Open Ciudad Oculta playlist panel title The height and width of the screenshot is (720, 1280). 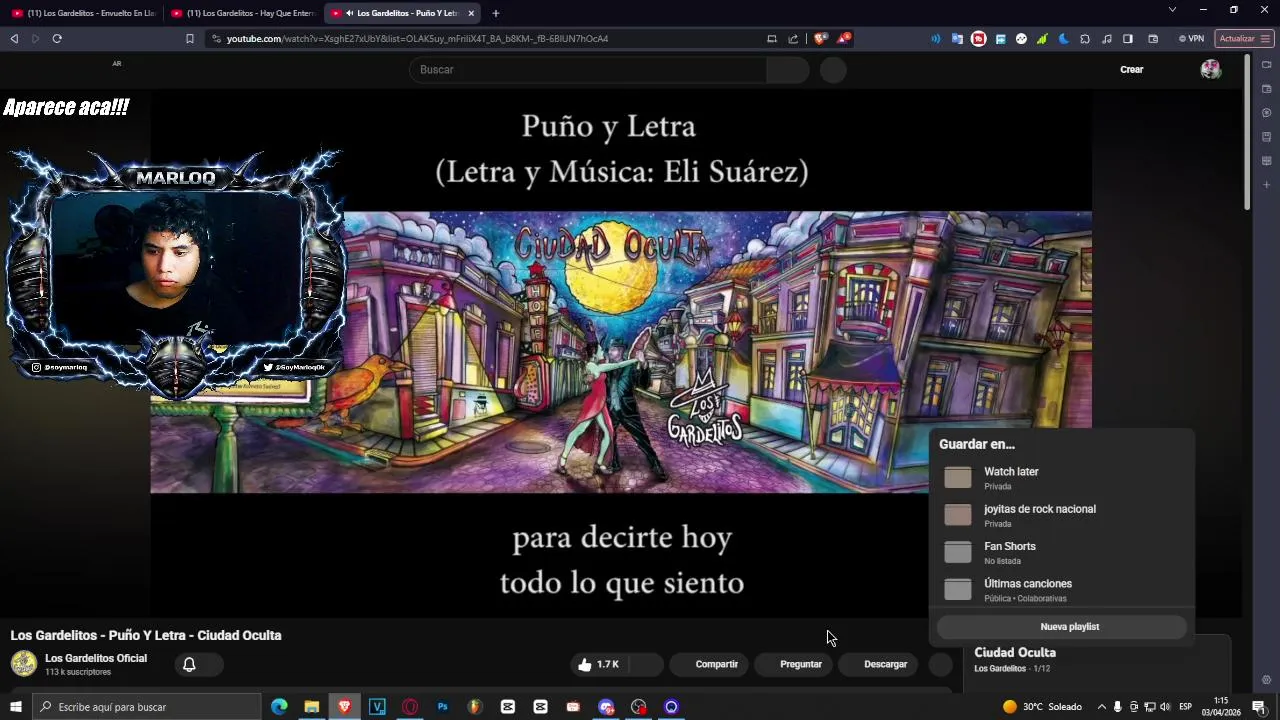pyautogui.click(x=1015, y=652)
